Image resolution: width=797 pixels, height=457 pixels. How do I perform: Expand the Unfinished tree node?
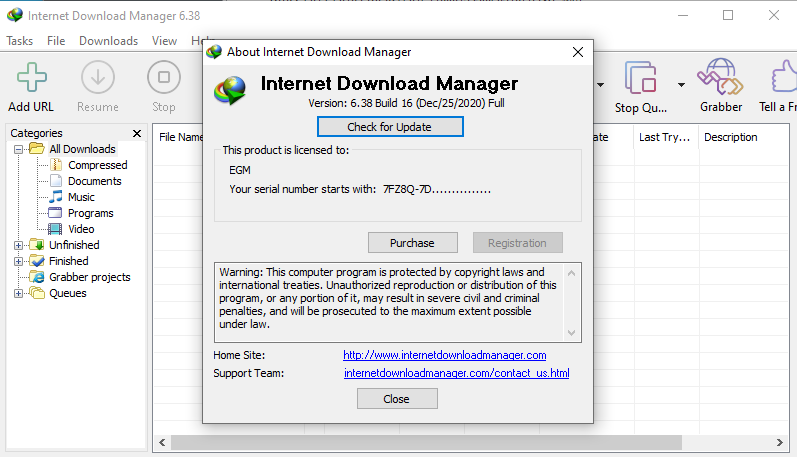pos(18,245)
